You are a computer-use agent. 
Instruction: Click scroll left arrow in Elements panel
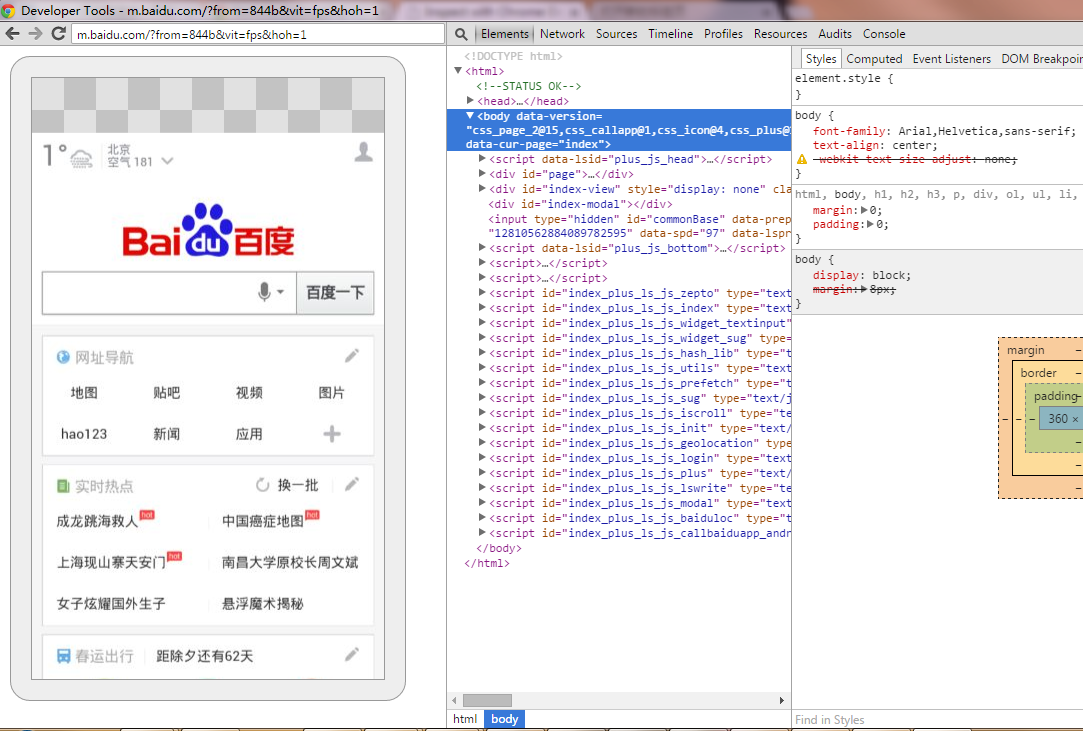454,701
